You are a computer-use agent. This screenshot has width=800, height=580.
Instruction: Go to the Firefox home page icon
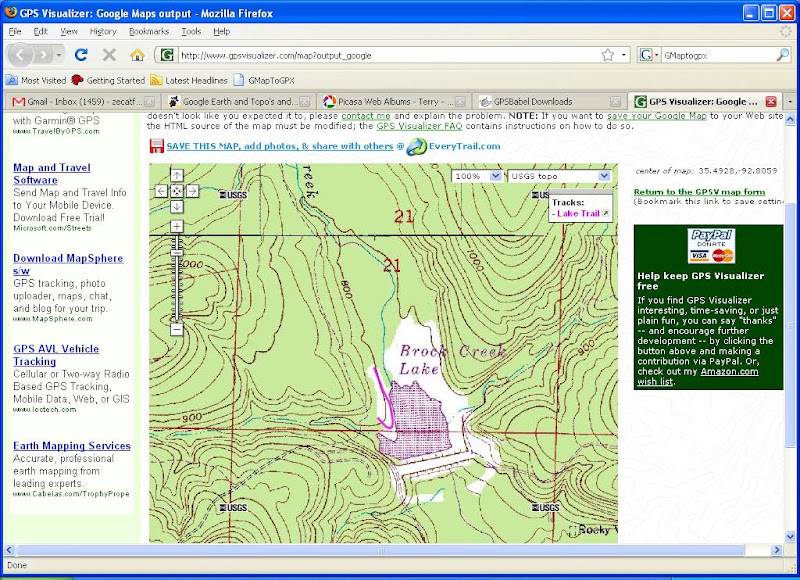(136, 55)
